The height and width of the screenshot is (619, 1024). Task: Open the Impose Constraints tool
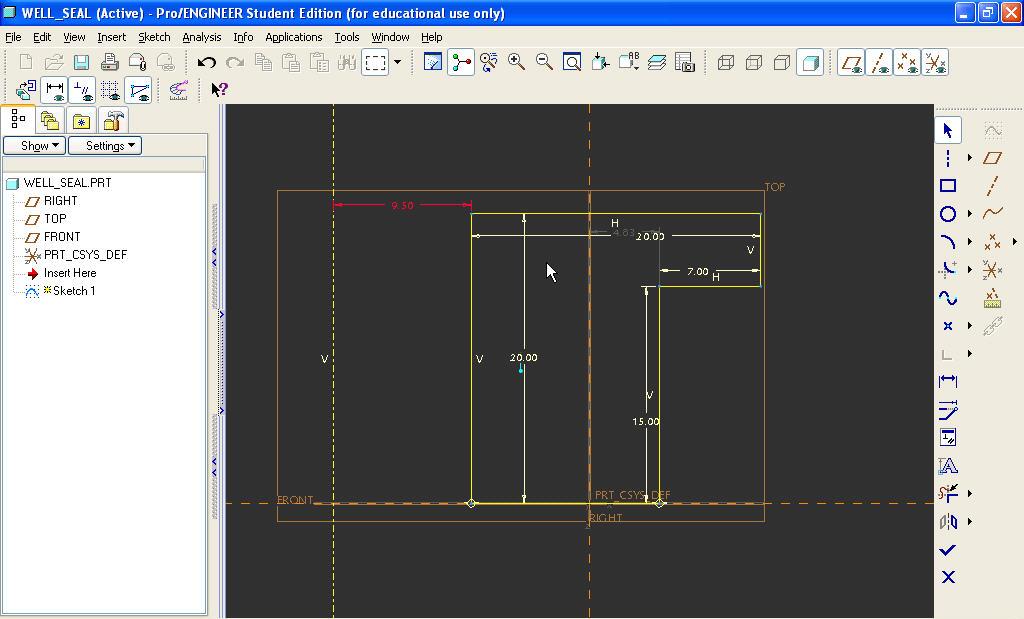948,437
